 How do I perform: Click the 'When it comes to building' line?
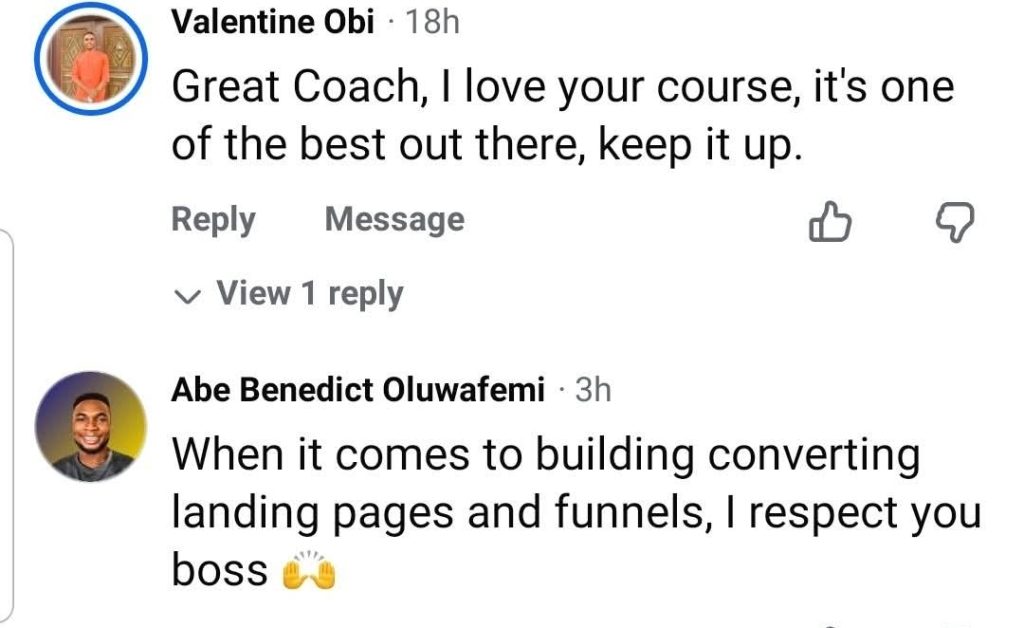pos(546,455)
